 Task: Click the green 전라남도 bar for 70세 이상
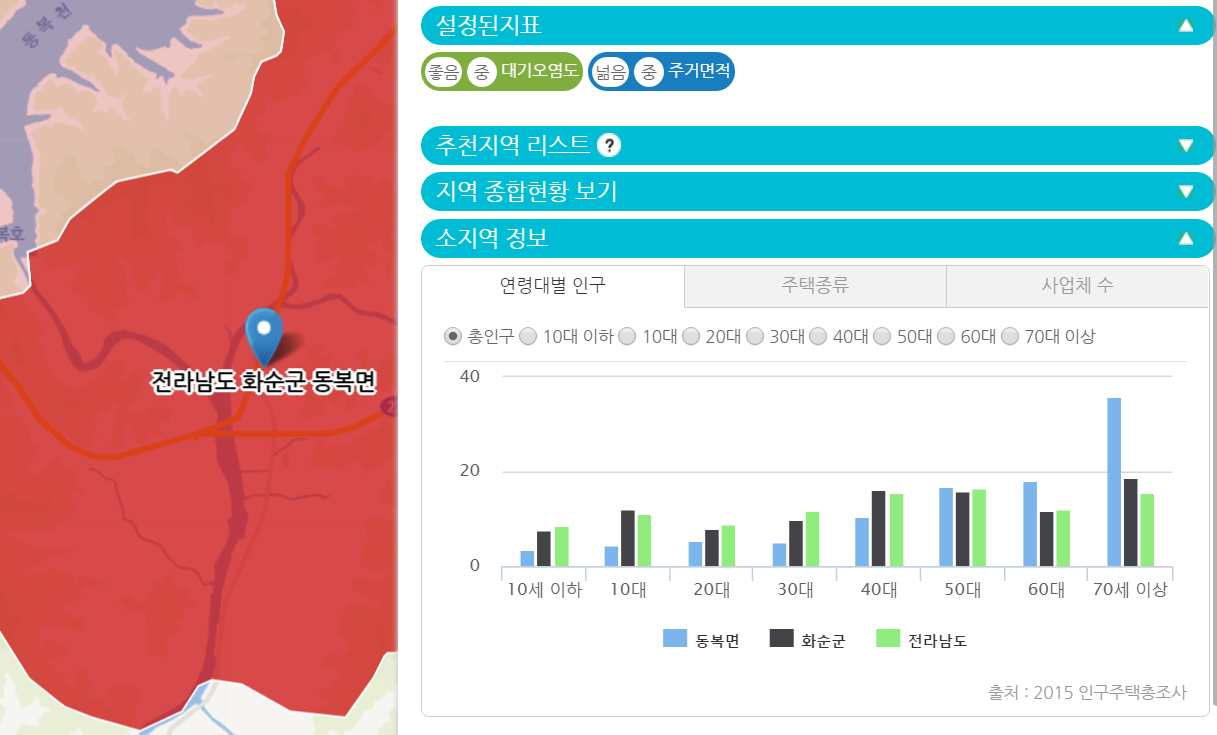click(1147, 530)
